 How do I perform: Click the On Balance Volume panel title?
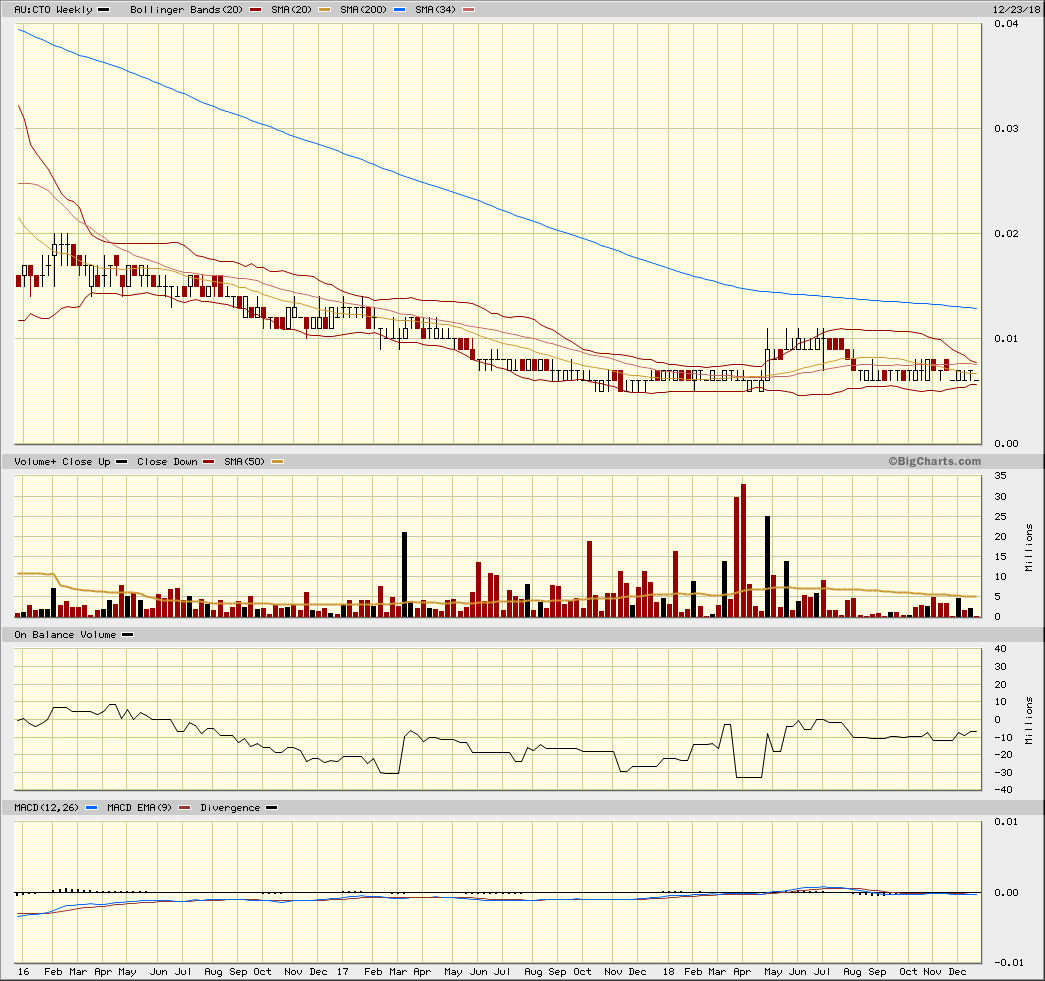(x=65, y=634)
